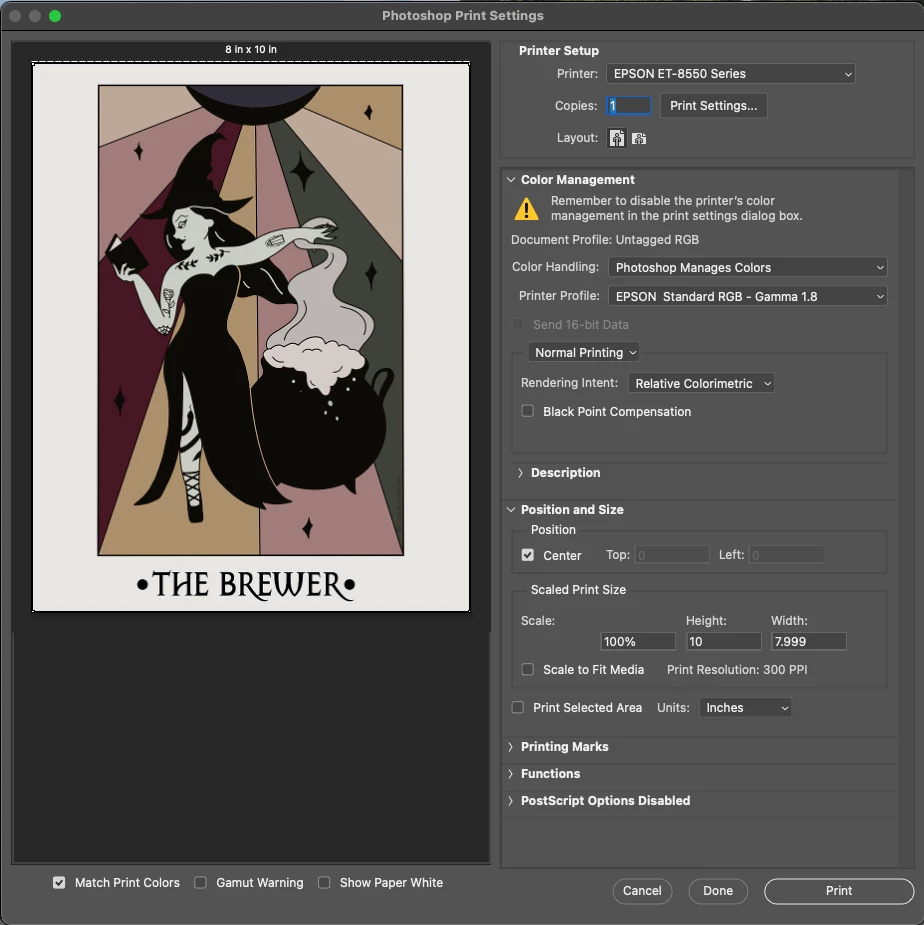This screenshot has width=924, height=925.
Task: Click the Done button
Action: pos(718,891)
